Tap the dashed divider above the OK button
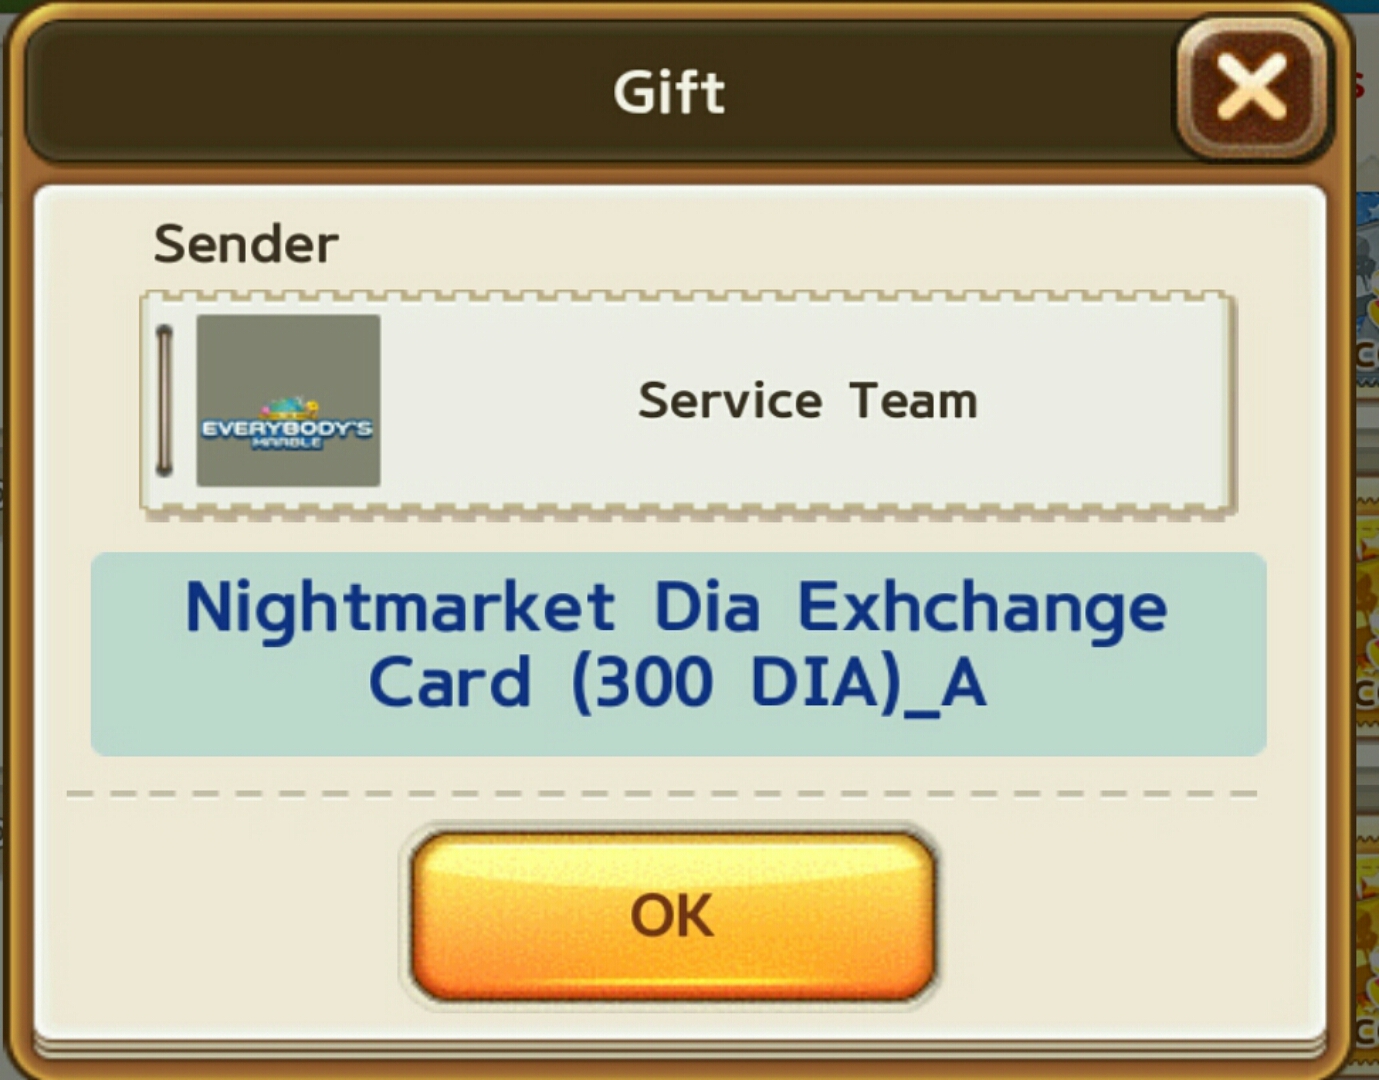 pos(662,794)
